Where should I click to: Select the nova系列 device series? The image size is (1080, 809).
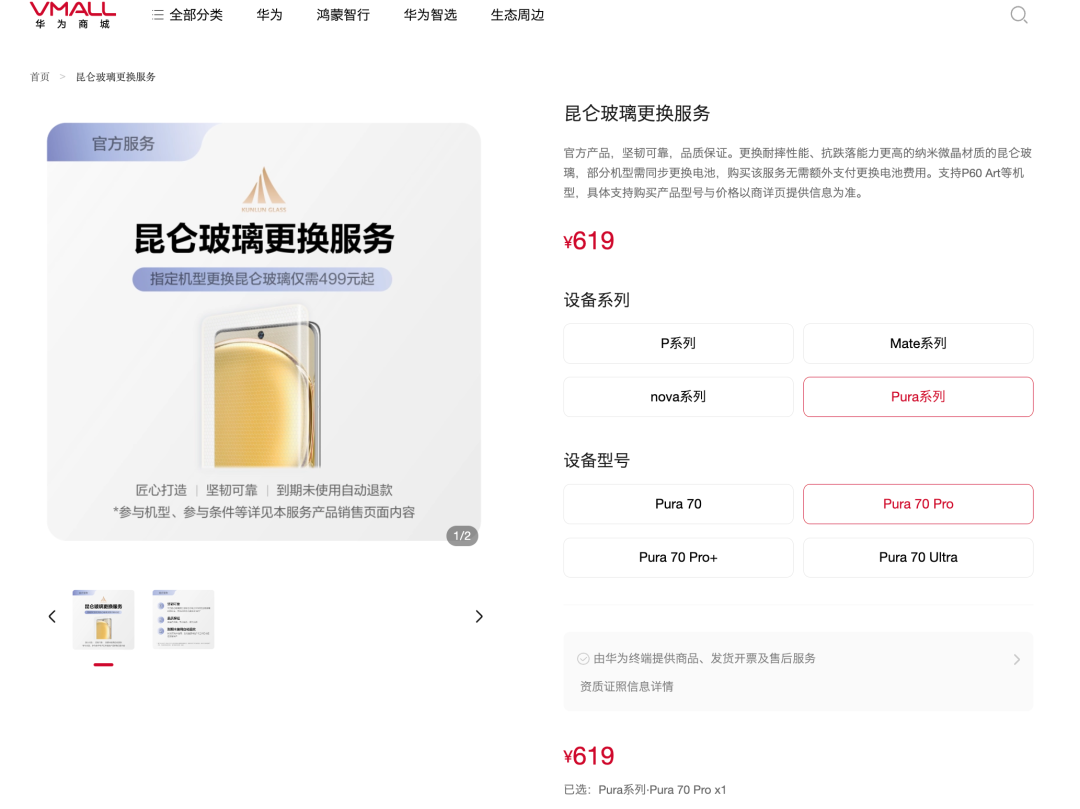click(x=678, y=397)
